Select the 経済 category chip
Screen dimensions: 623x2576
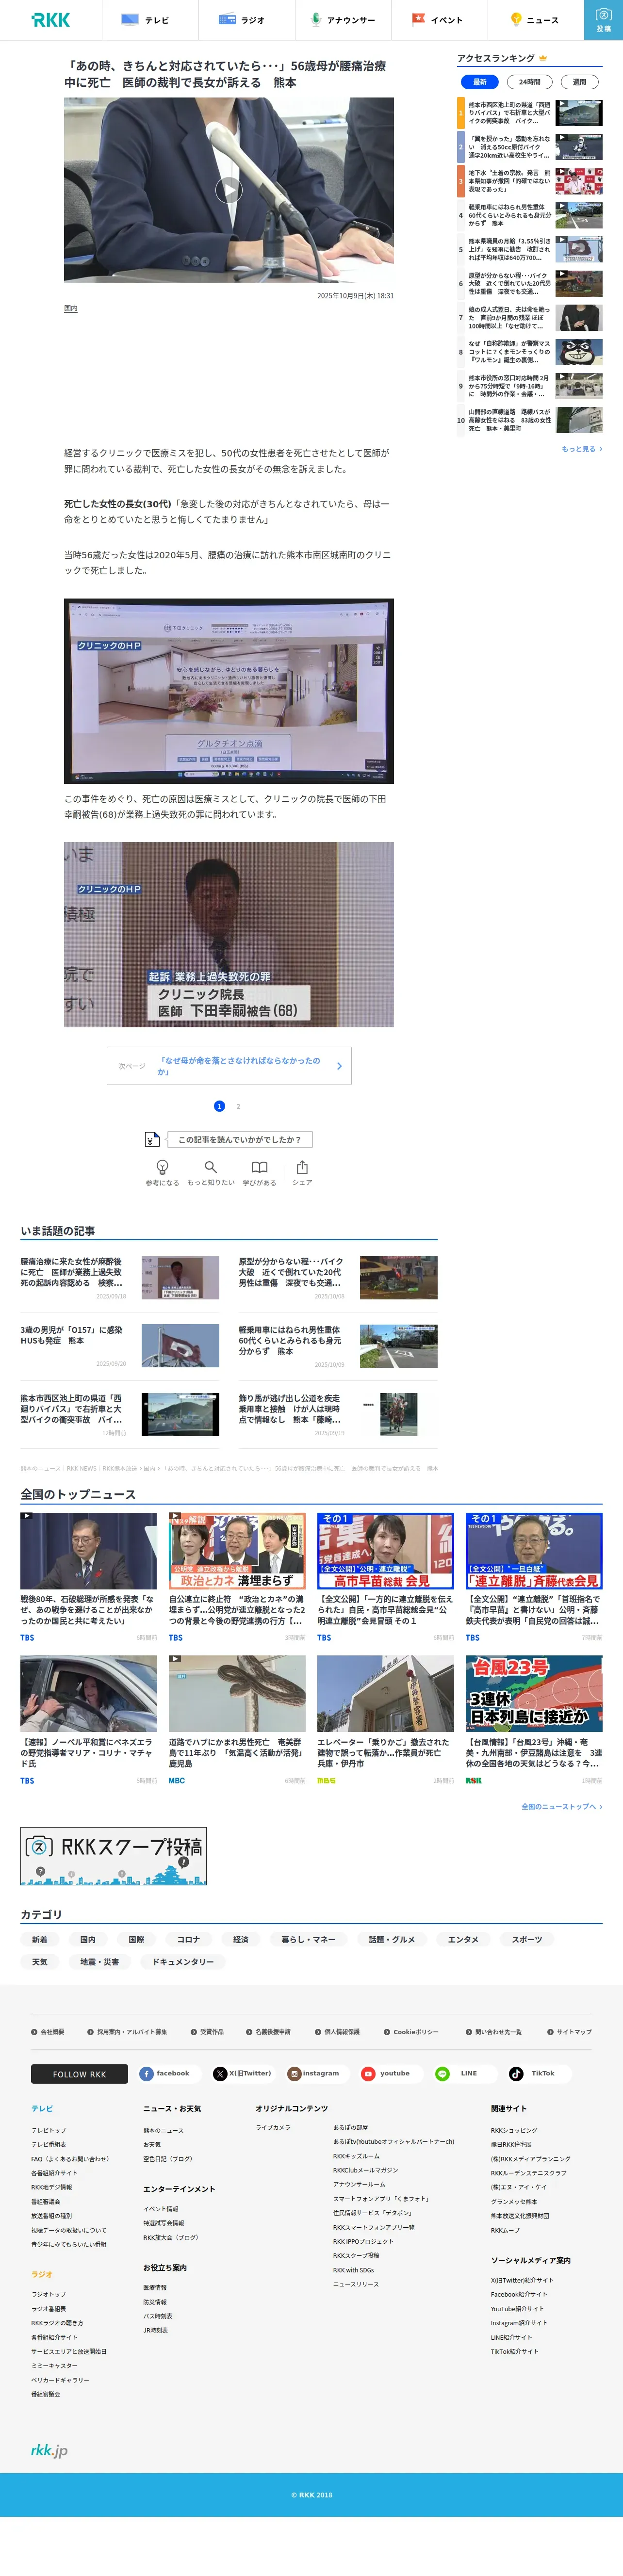pyautogui.click(x=241, y=1939)
